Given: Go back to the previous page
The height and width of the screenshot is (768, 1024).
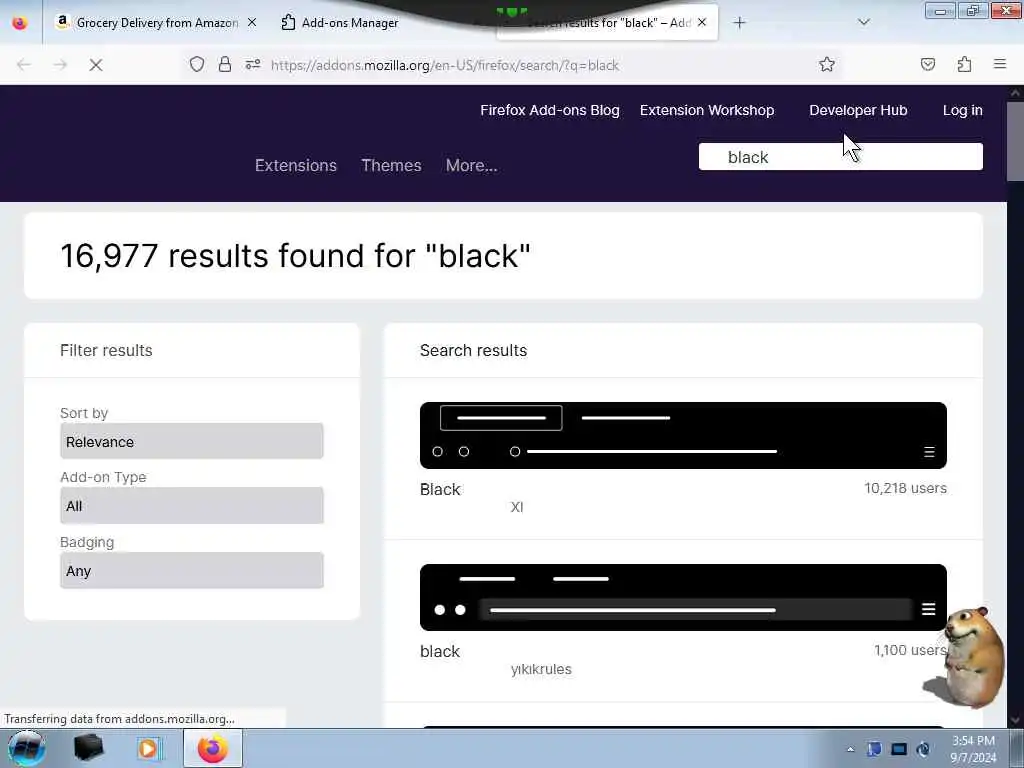Looking at the screenshot, I should [24, 65].
